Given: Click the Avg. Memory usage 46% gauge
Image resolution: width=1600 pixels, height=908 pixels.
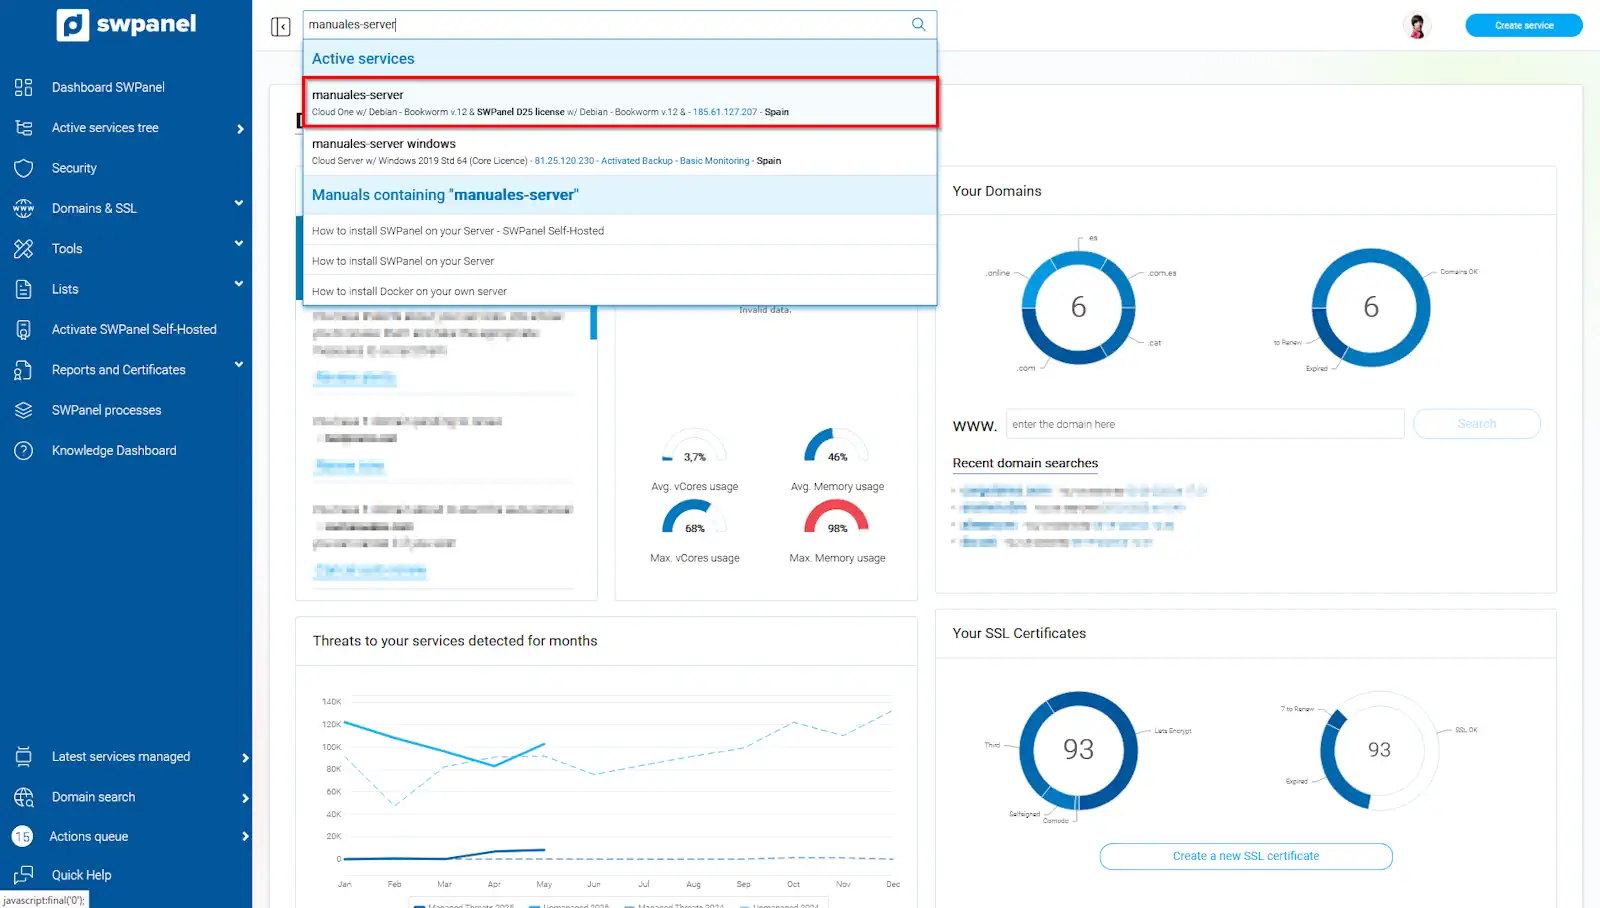Looking at the screenshot, I should point(837,447).
